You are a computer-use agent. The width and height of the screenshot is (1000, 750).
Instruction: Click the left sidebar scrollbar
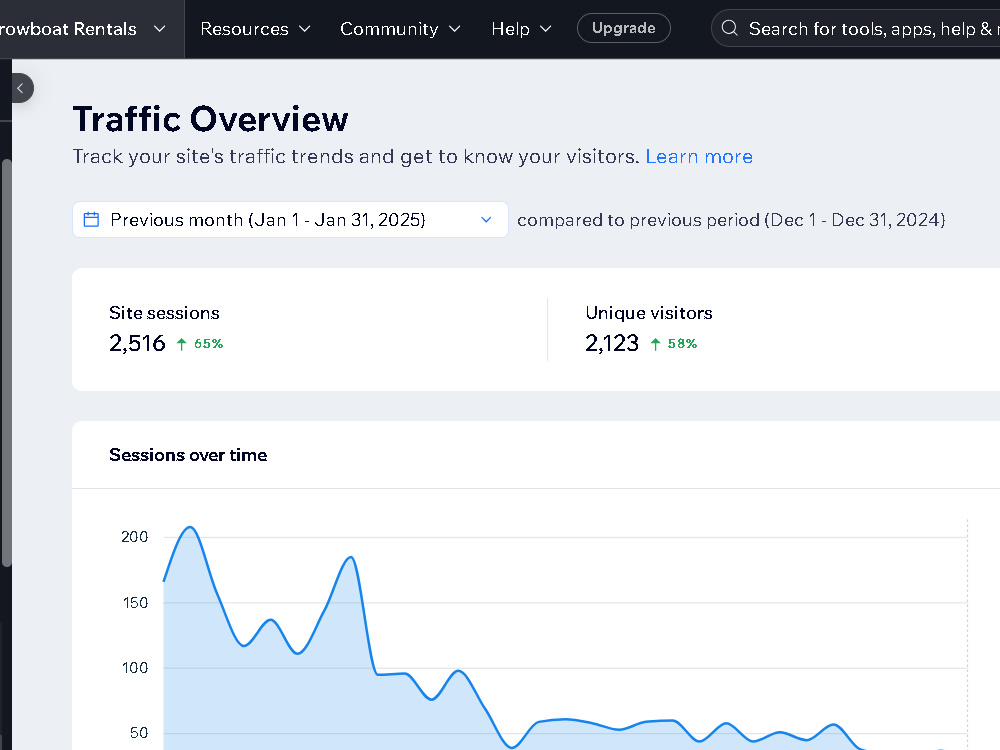(x=6, y=362)
